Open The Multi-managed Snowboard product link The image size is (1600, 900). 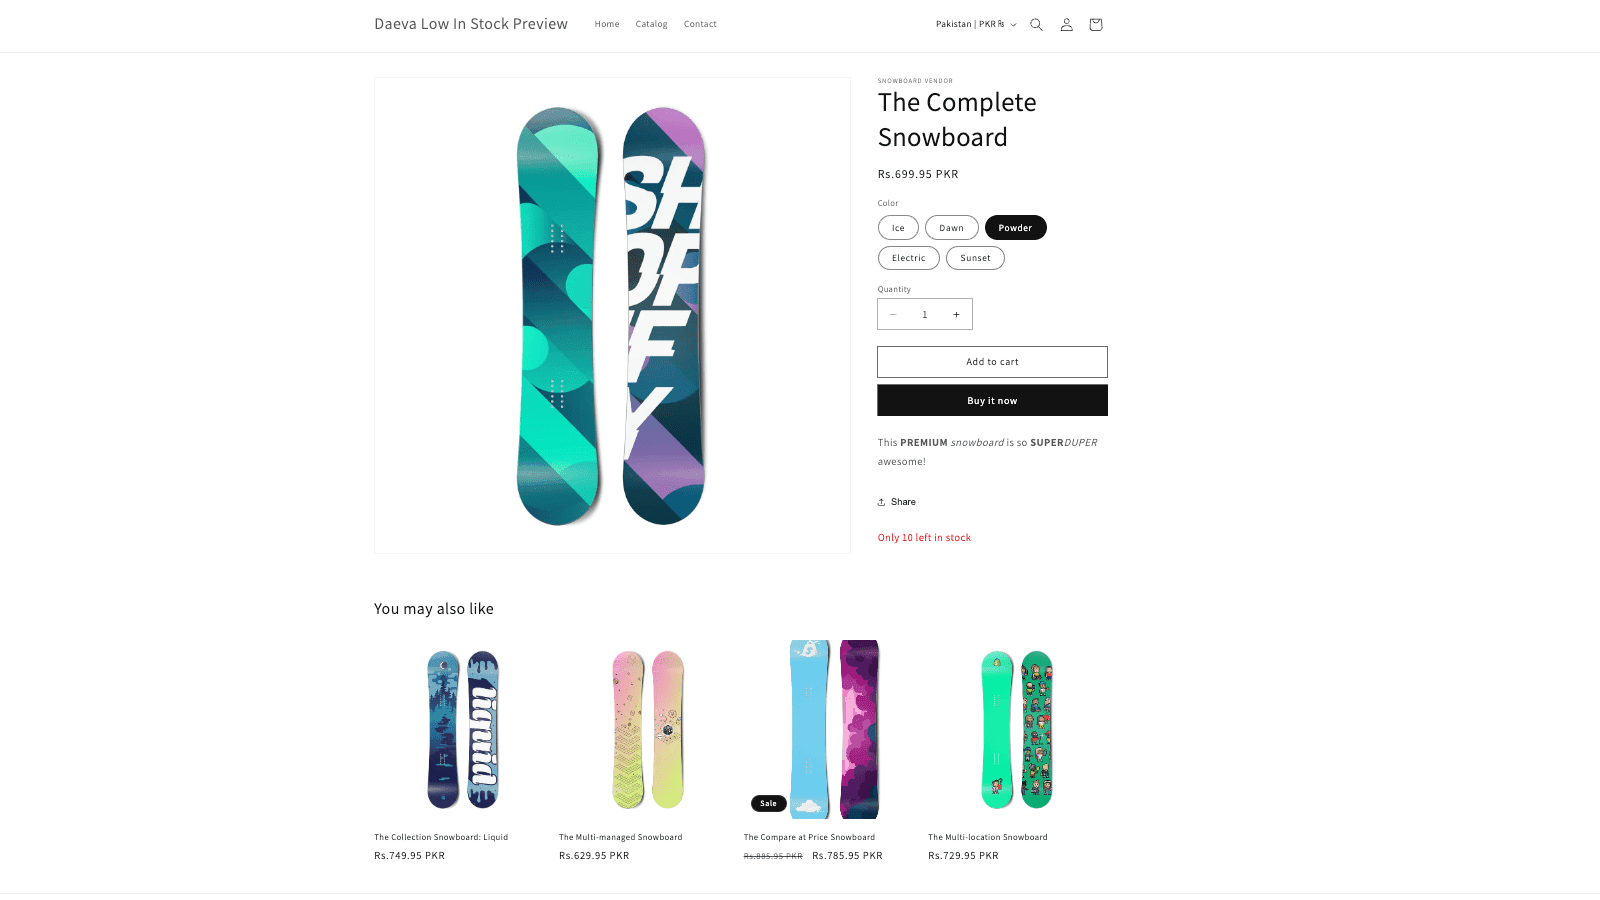[620, 837]
